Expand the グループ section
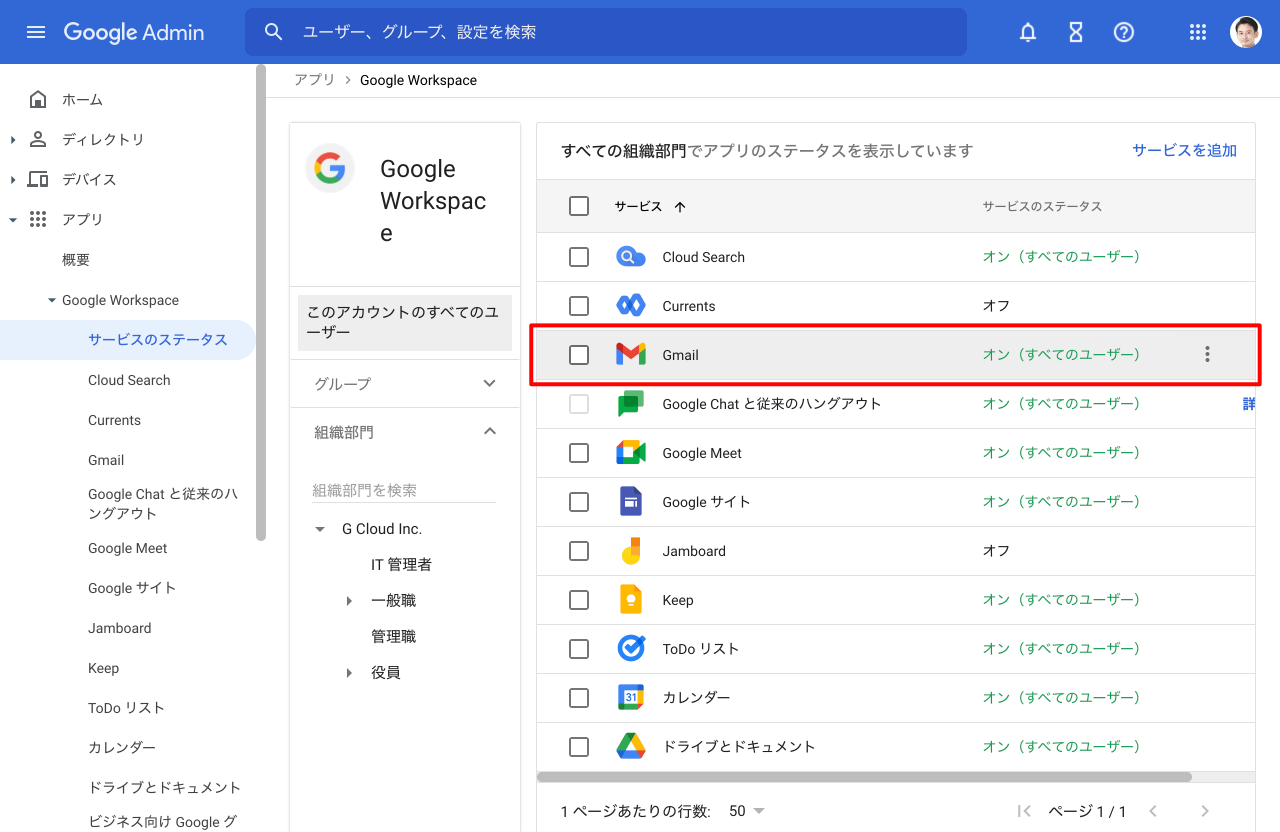1280x832 pixels. pyautogui.click(x=490, y=383)
